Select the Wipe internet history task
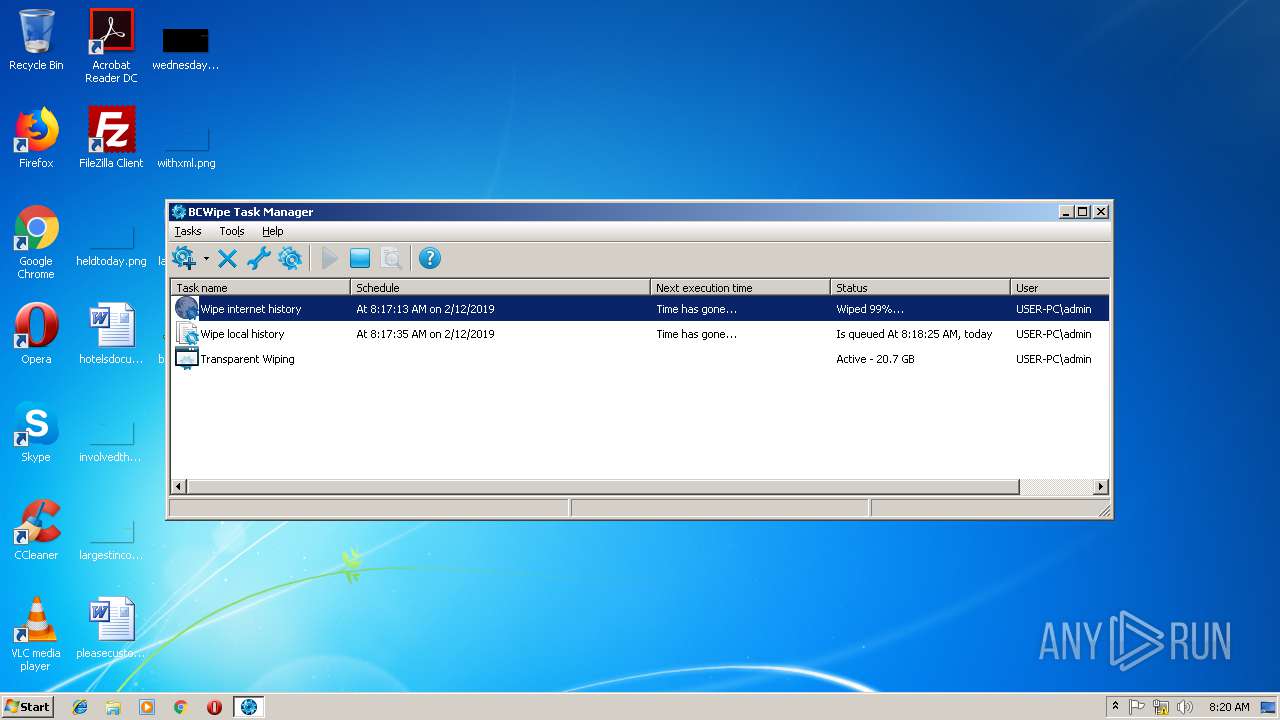The height and width of the screenshot is (720, 1280). tap(640, 309)
